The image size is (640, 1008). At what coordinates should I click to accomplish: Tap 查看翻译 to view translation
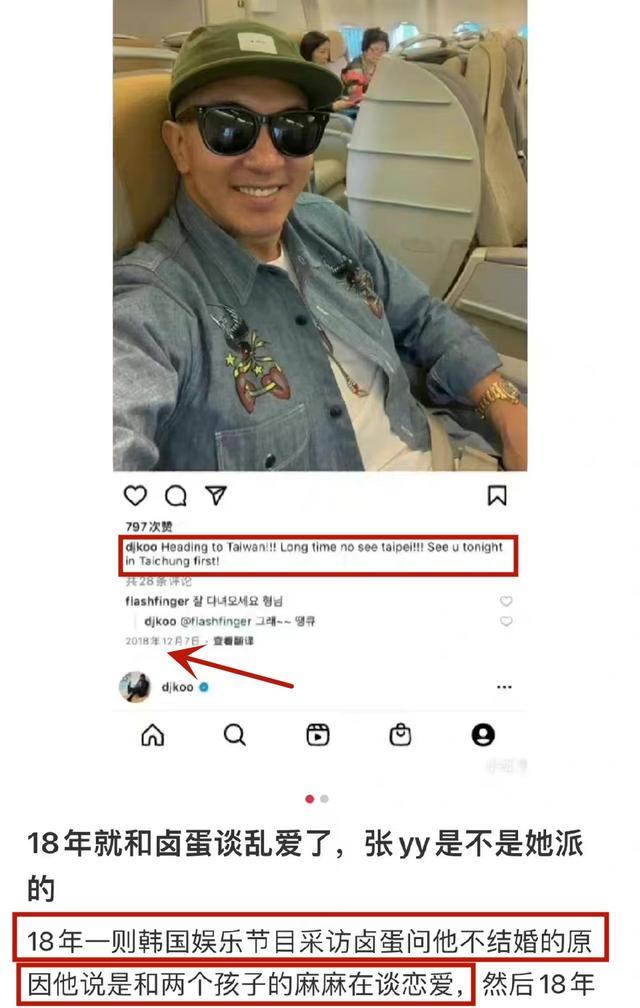(x=233, y=641)
